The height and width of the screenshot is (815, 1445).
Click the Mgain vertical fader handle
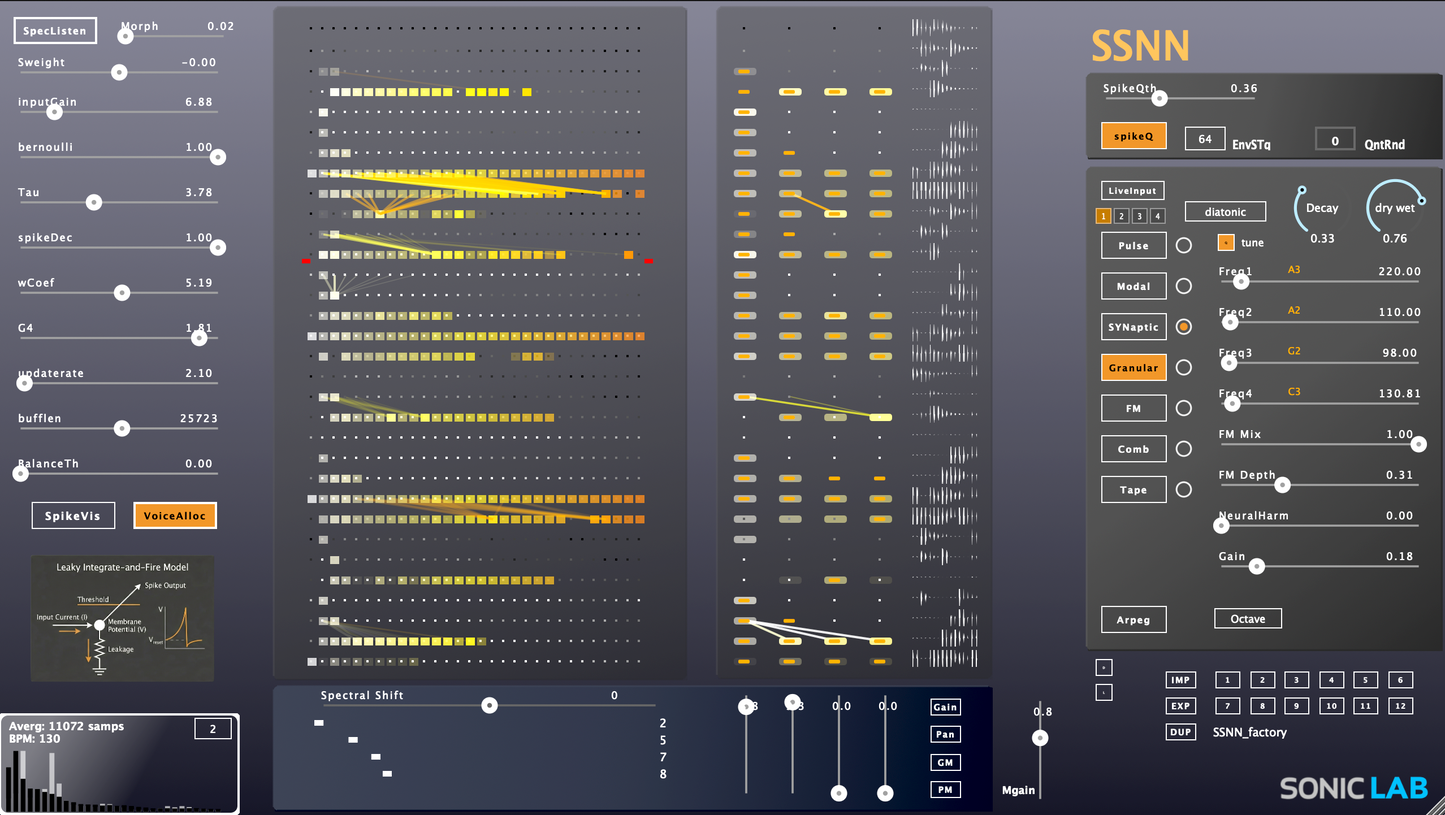(x=1040, y=738)
